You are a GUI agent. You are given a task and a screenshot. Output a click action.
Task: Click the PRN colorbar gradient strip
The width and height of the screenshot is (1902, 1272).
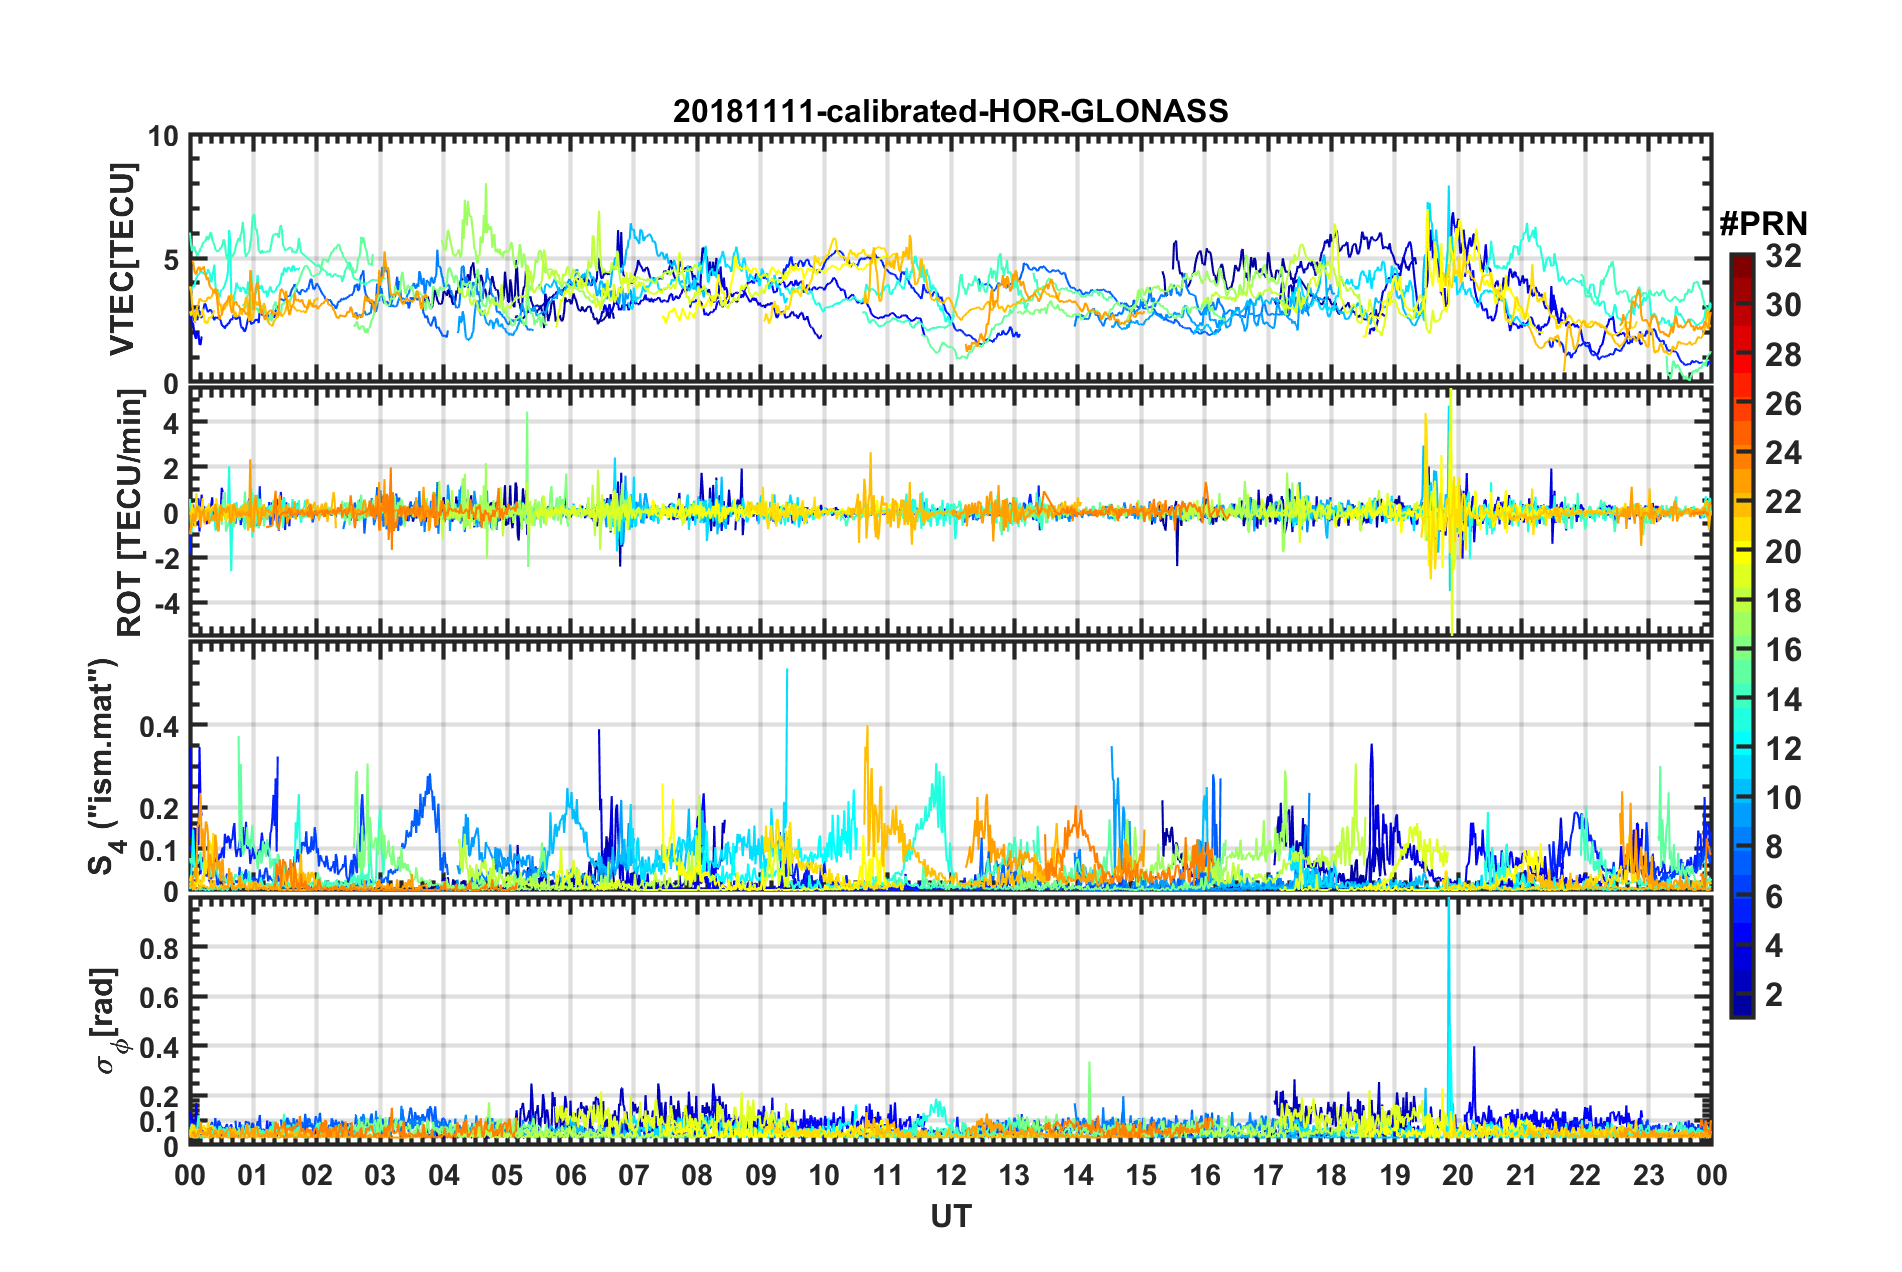coord(1742,635)
